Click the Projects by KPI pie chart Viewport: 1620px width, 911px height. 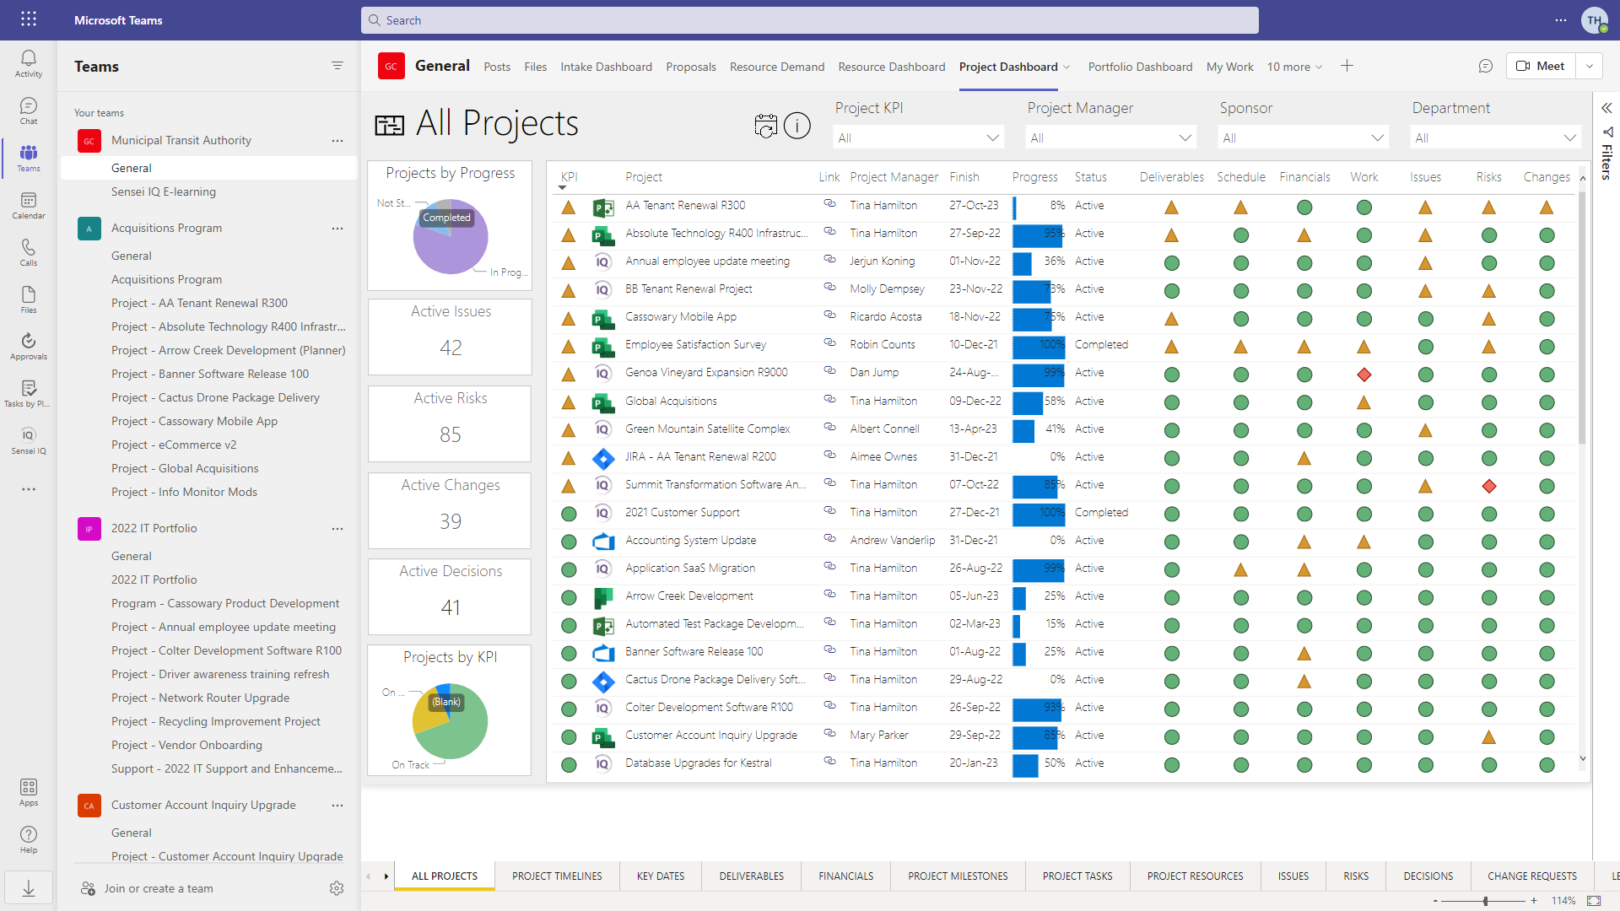pyautogui.click(x=450, y=722)
